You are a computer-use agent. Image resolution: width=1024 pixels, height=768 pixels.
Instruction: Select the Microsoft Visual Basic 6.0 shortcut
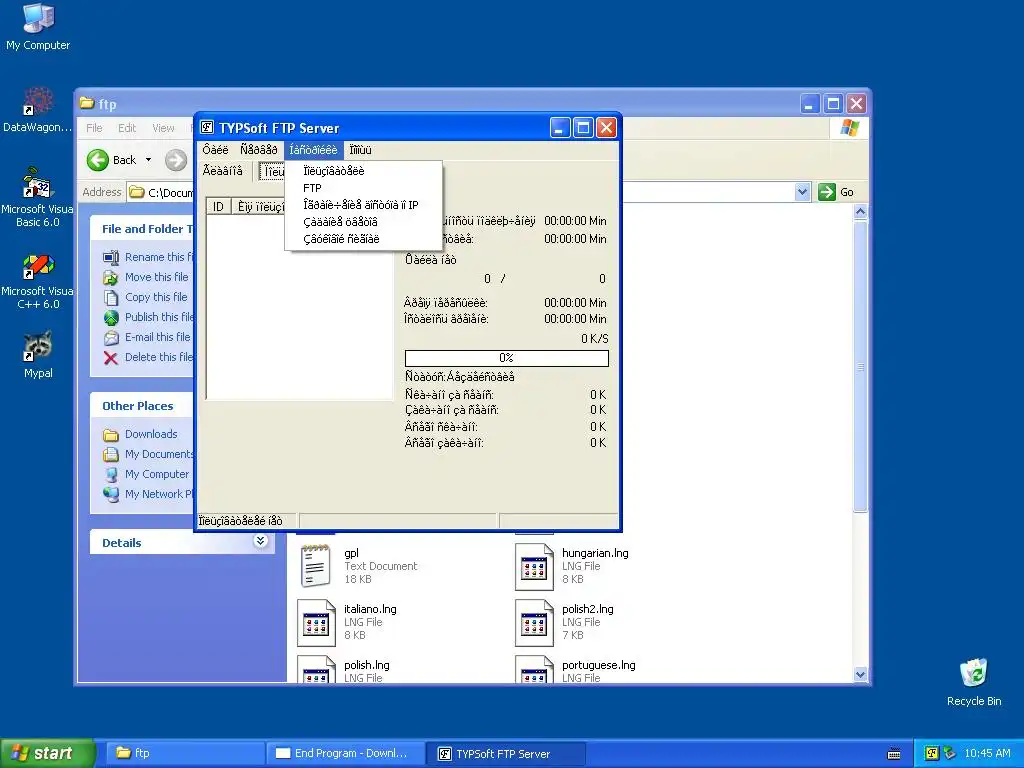point(38,197)
